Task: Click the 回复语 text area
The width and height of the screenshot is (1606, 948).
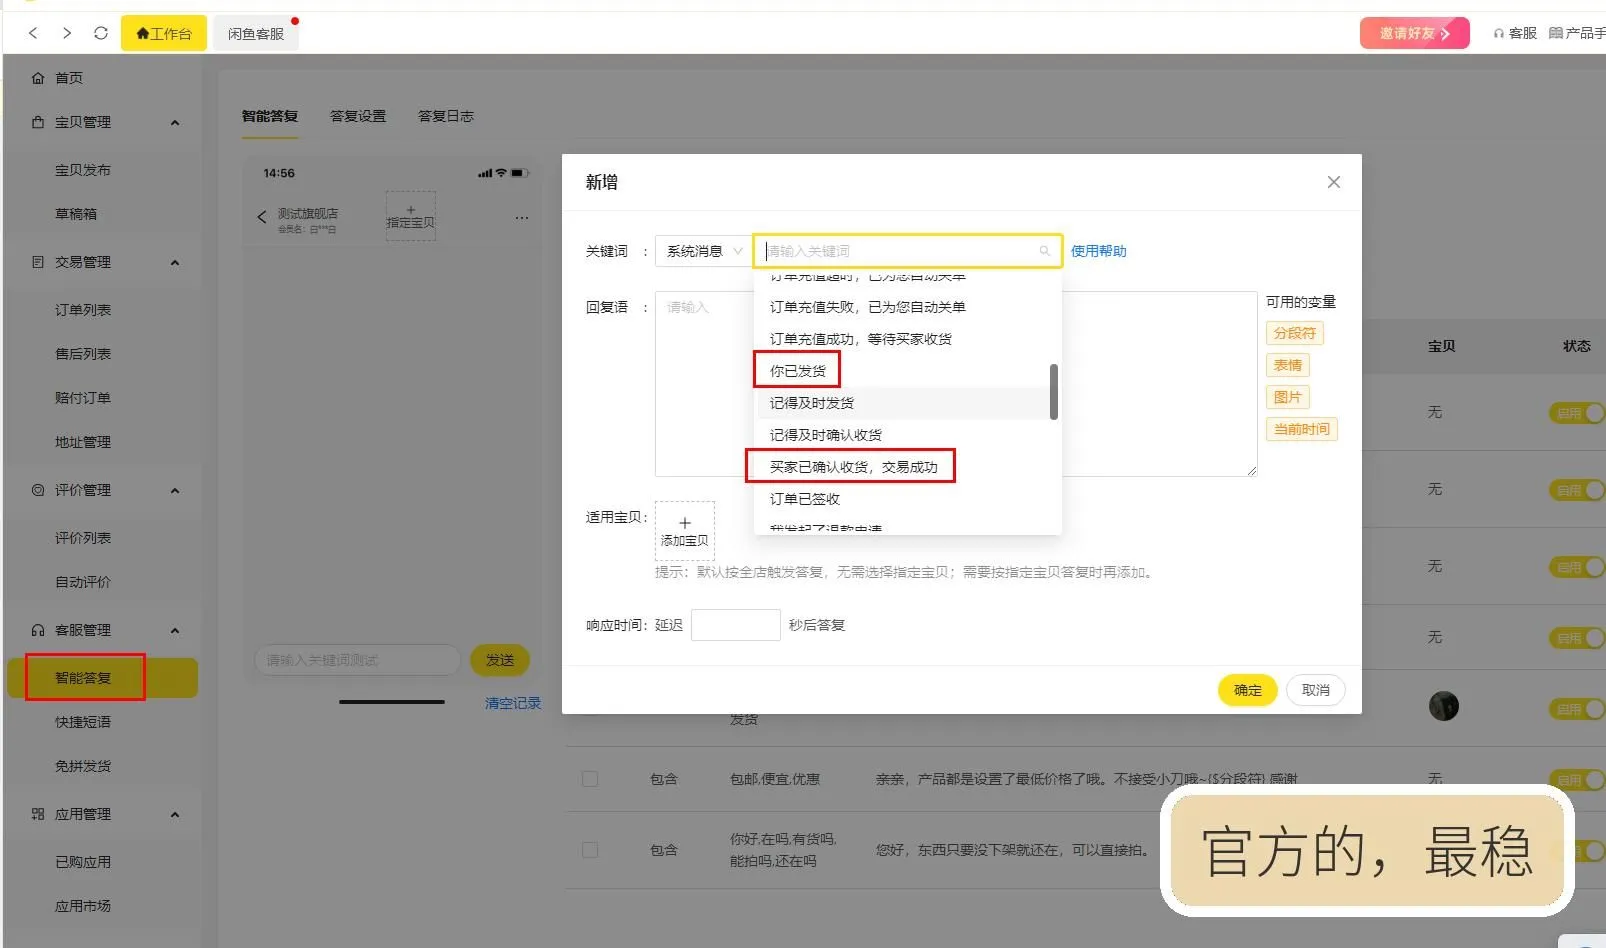Action: (956, 384)
